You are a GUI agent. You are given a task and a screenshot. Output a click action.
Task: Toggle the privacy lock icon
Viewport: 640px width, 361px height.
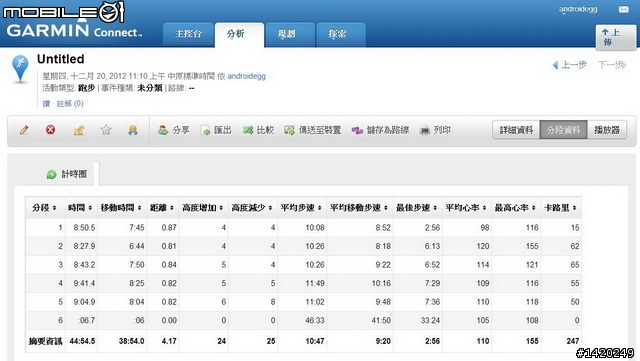click(79, 130)
